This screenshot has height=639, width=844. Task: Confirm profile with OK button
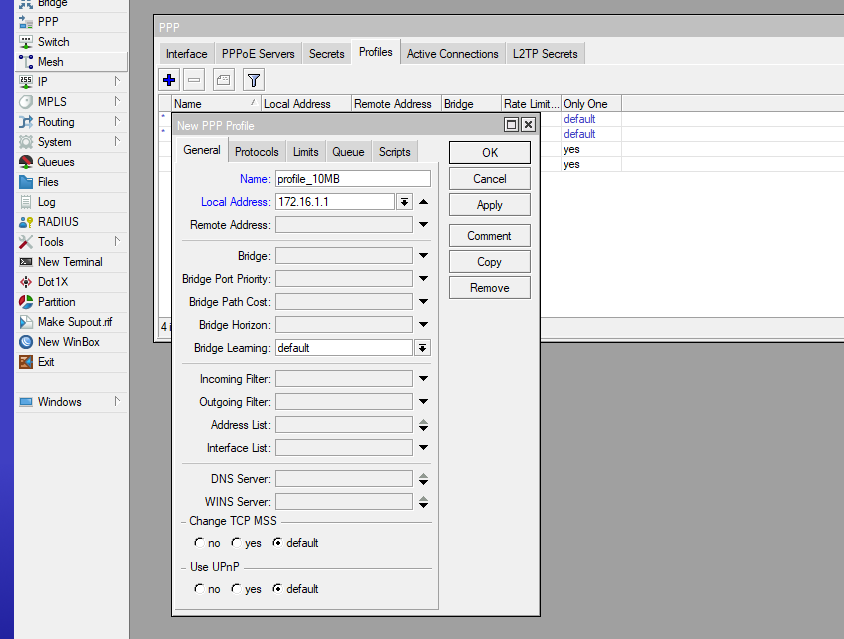tap(490, 152)
